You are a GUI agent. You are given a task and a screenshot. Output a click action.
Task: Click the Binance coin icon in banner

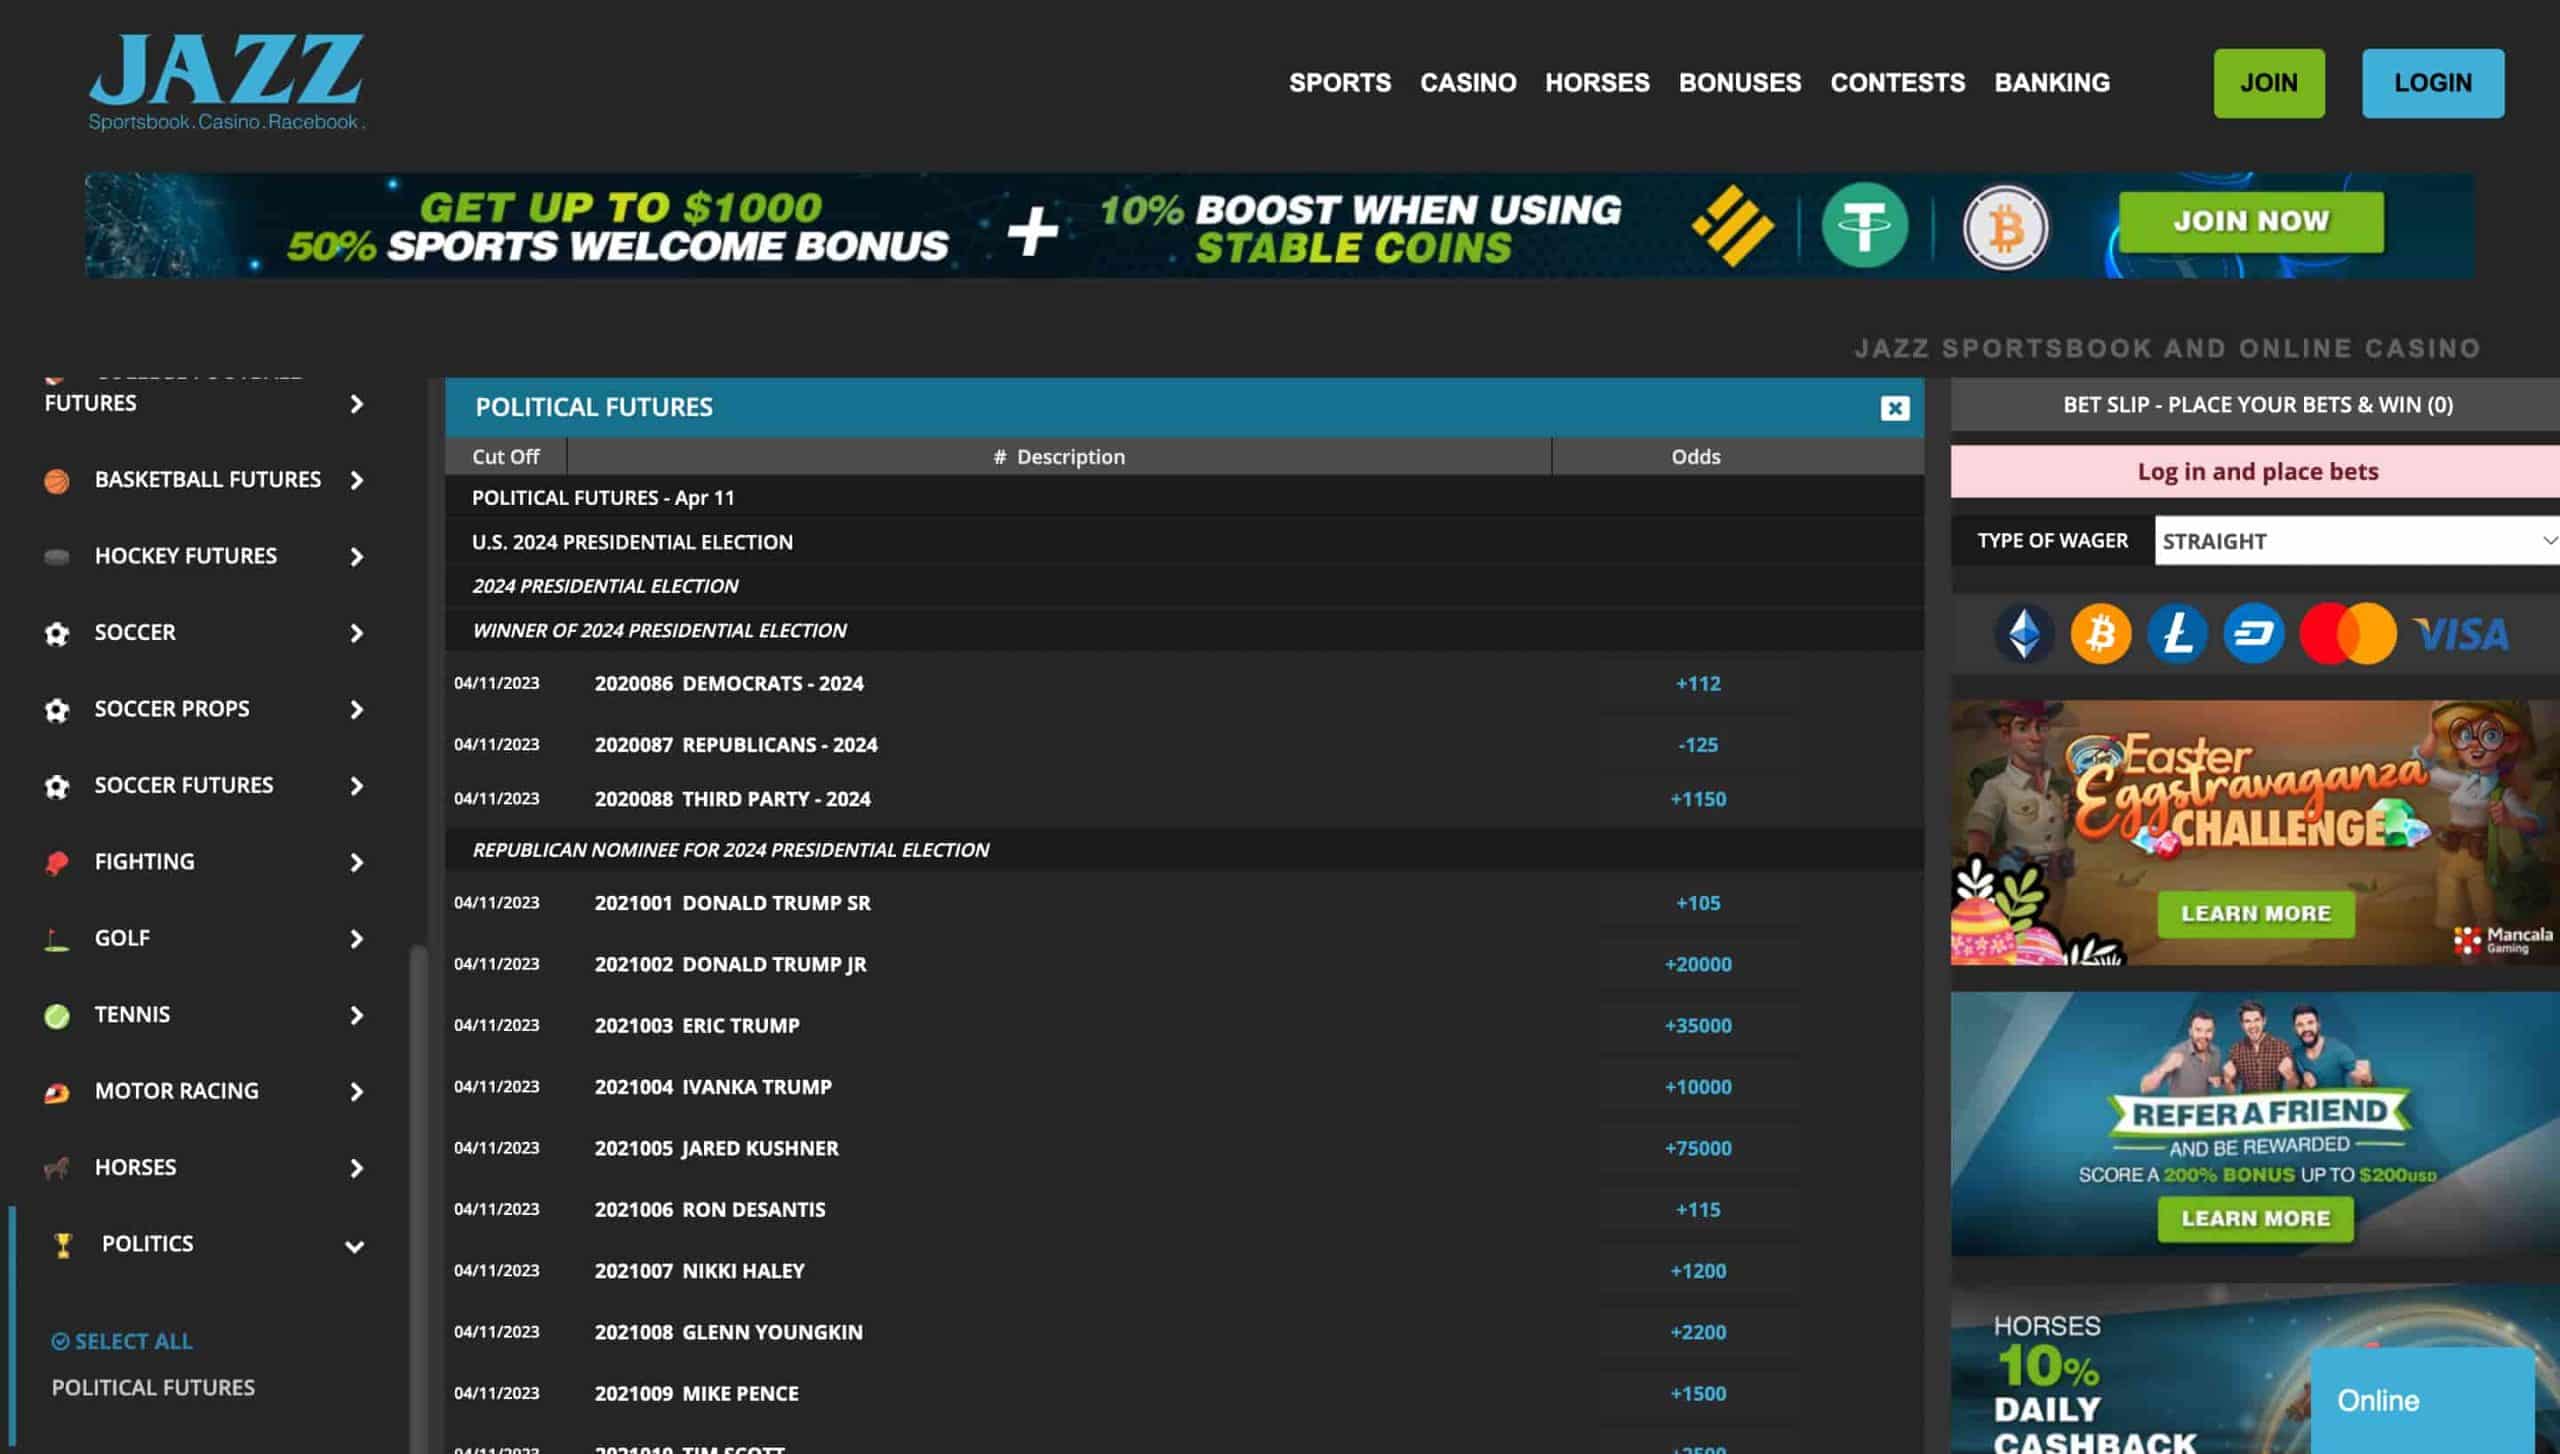pyautogui.click(x=1733, y=226)
